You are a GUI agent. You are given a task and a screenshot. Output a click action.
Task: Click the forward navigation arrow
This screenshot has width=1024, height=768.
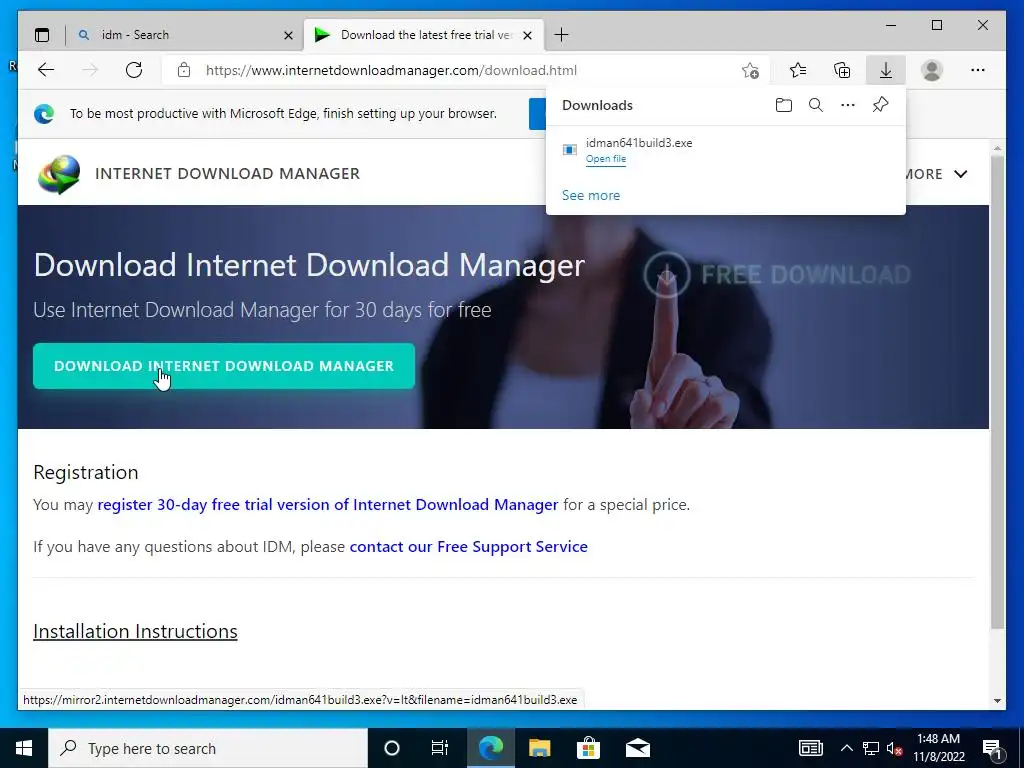click(x=90, y=70)
